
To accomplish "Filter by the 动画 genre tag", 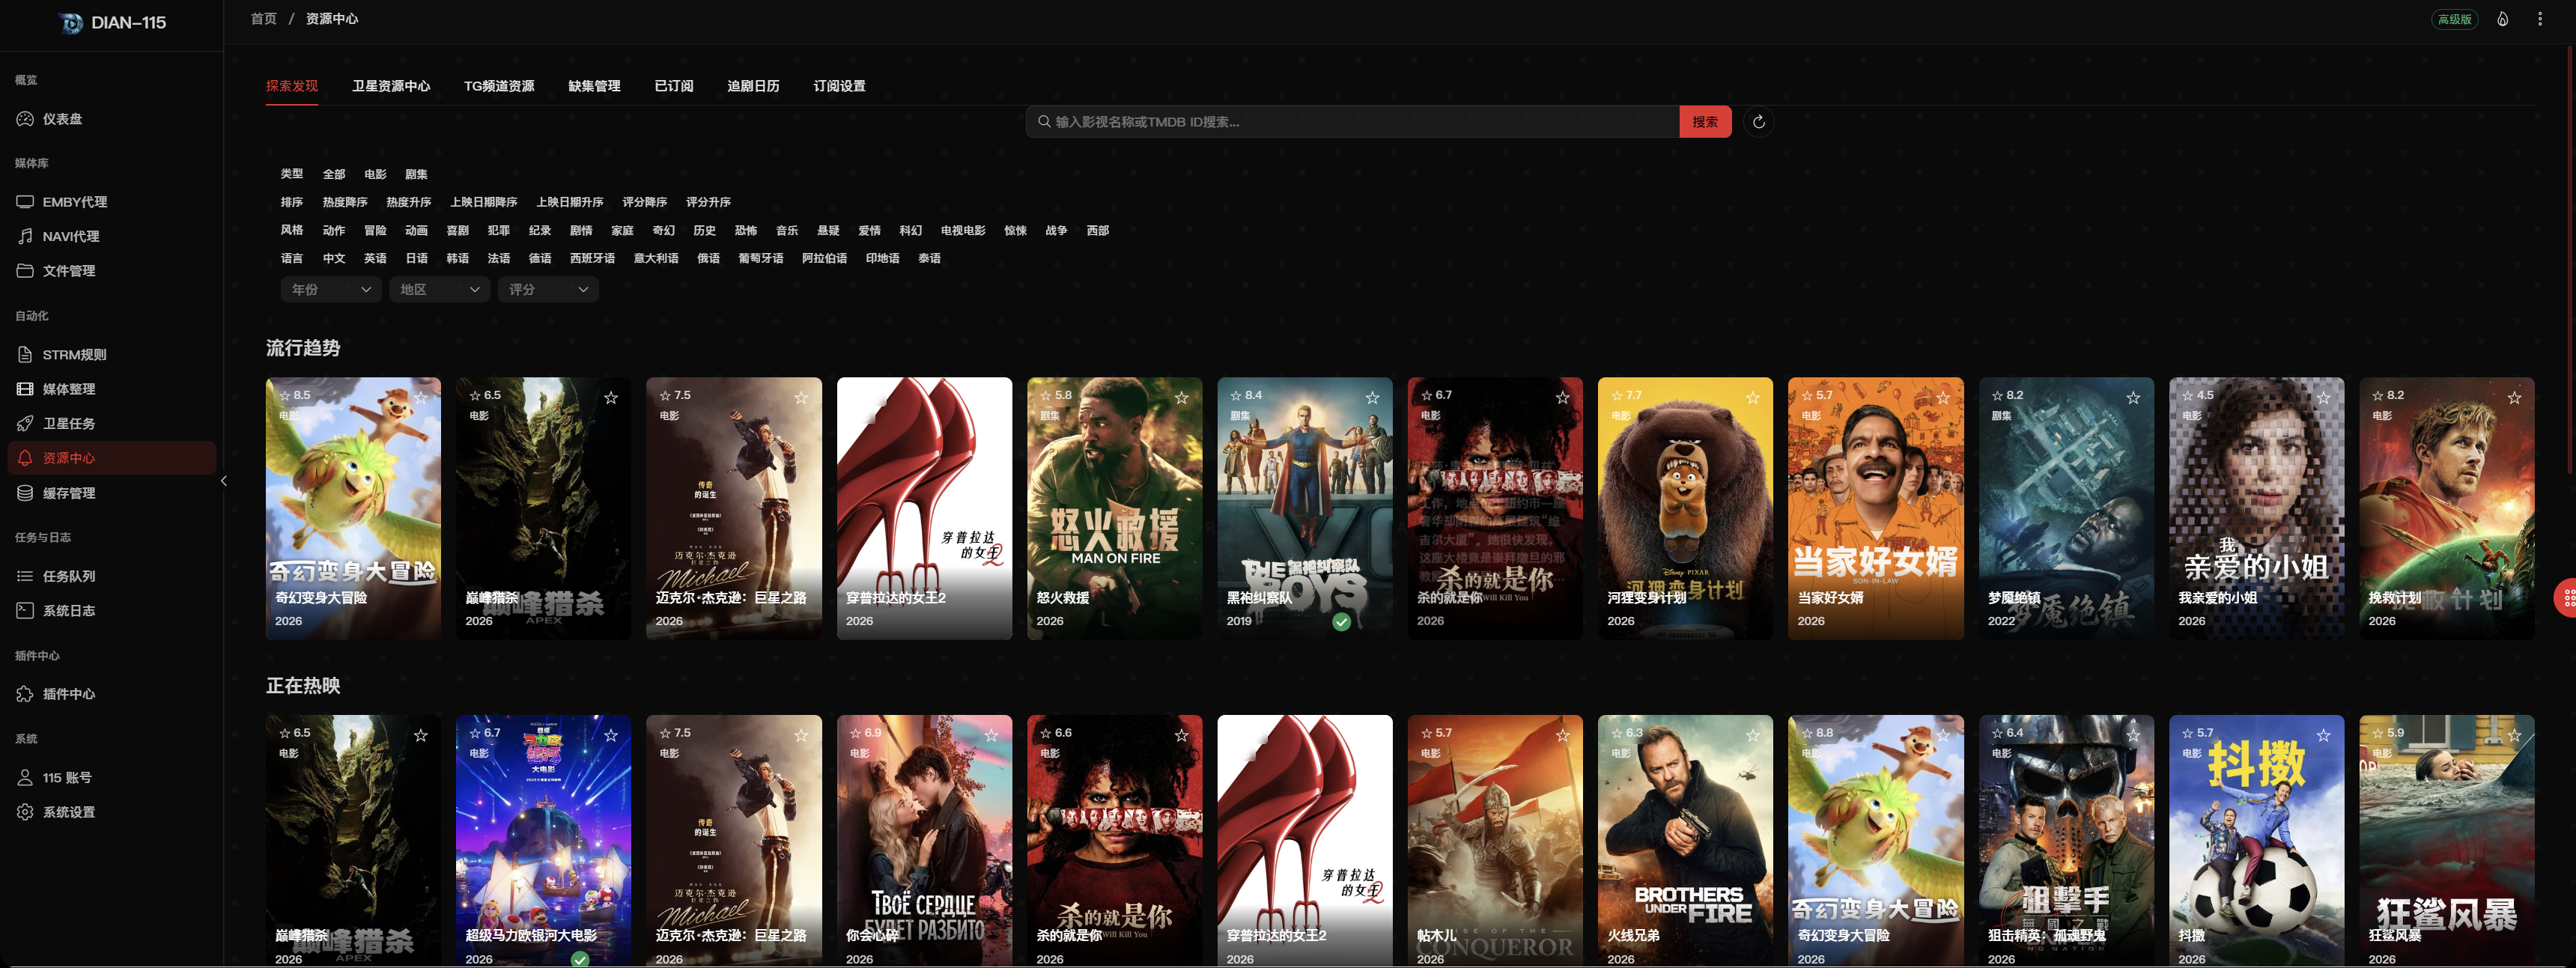I will (416, 231).
